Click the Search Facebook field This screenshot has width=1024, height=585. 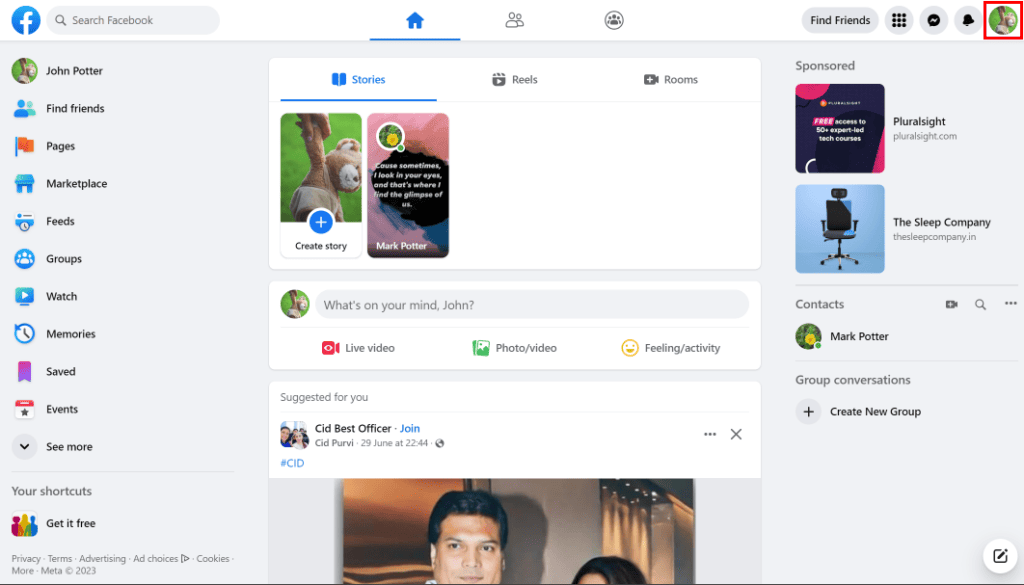tap(133, 20)
